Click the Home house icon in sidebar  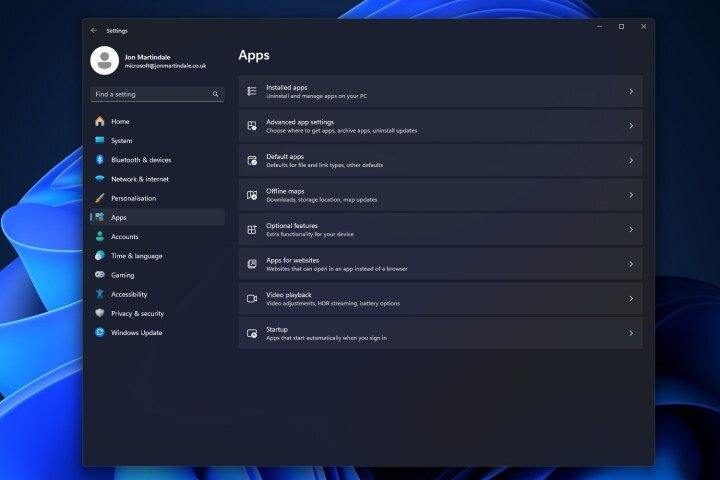[100, 121]
